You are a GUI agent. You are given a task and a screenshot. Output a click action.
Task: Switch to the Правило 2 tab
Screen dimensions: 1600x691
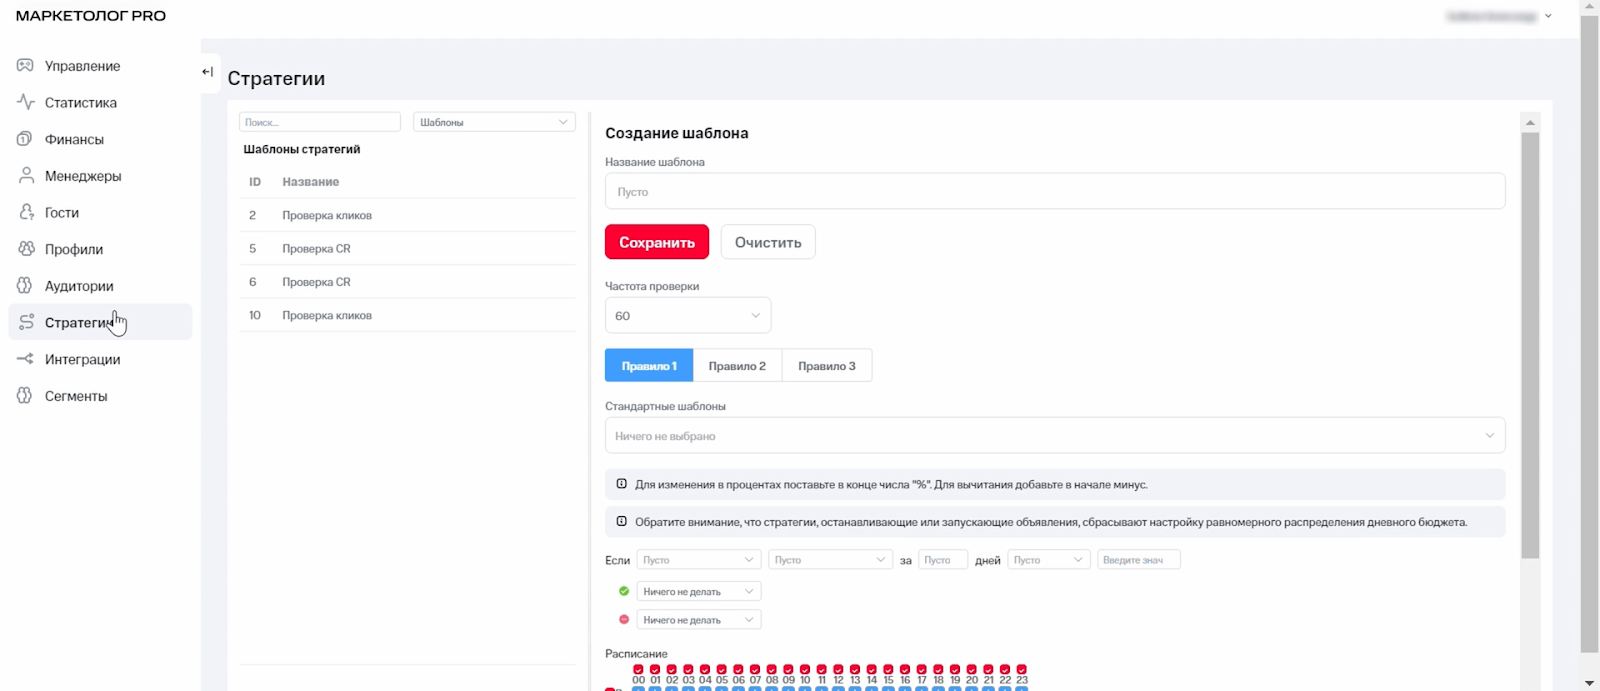[x=737, y=366]
